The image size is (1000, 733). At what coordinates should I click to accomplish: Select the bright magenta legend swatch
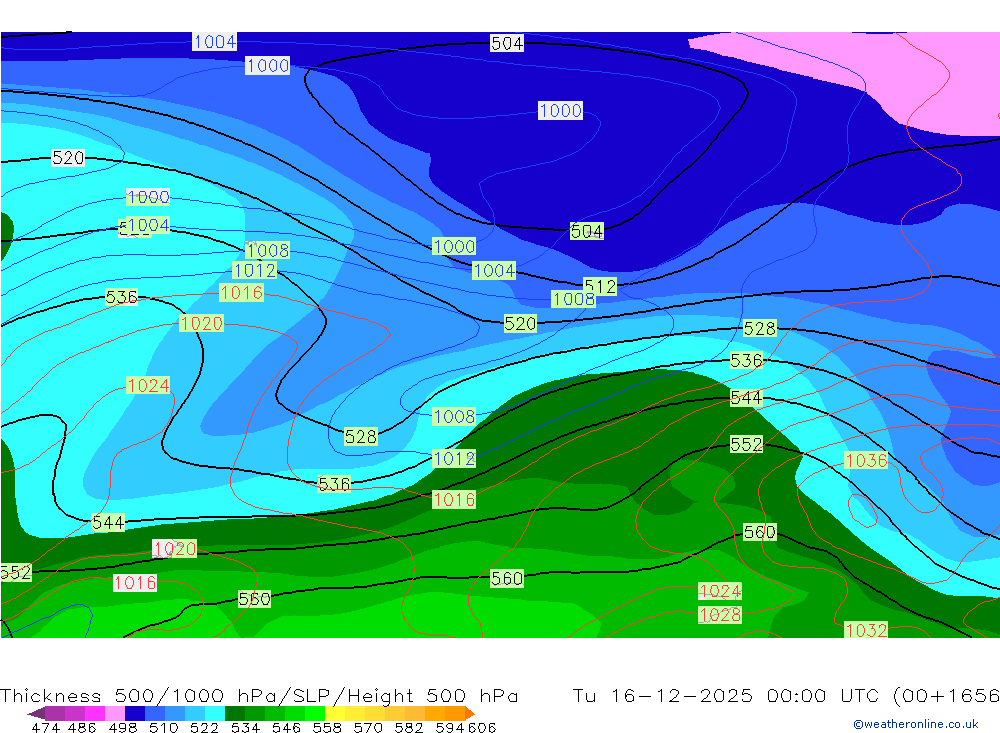(x=95, y=713)
